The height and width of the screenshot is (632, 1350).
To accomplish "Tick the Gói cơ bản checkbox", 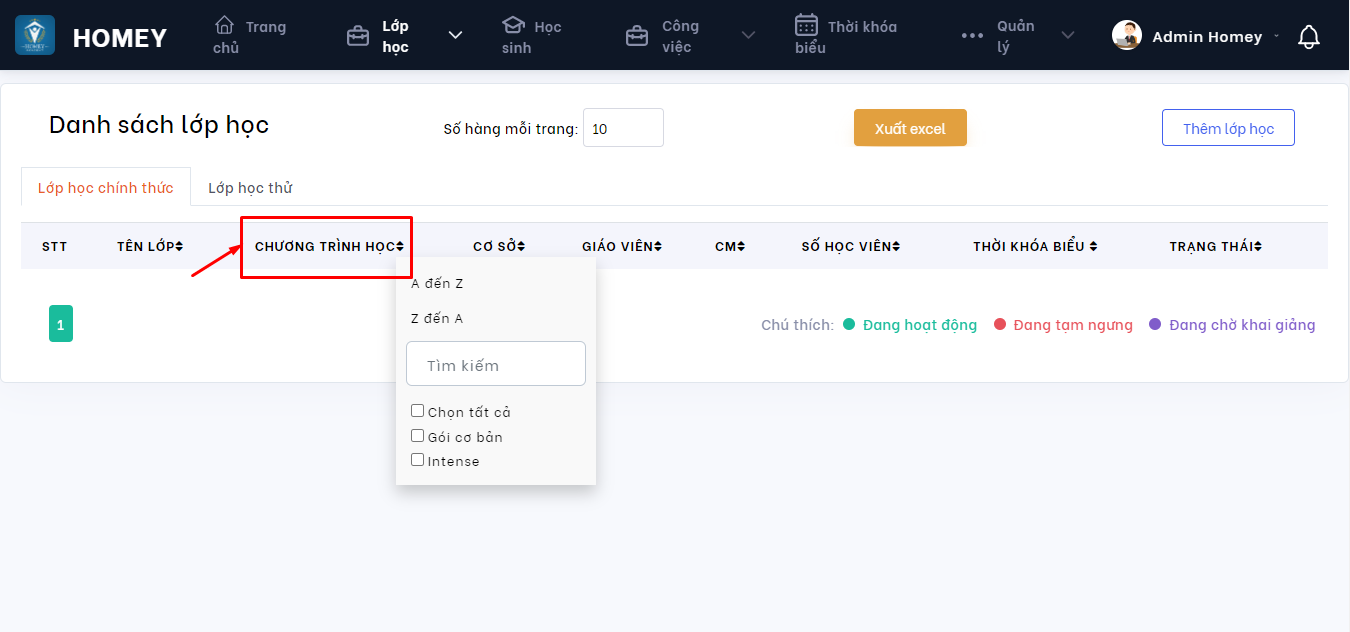I will [x=418, y=436].
